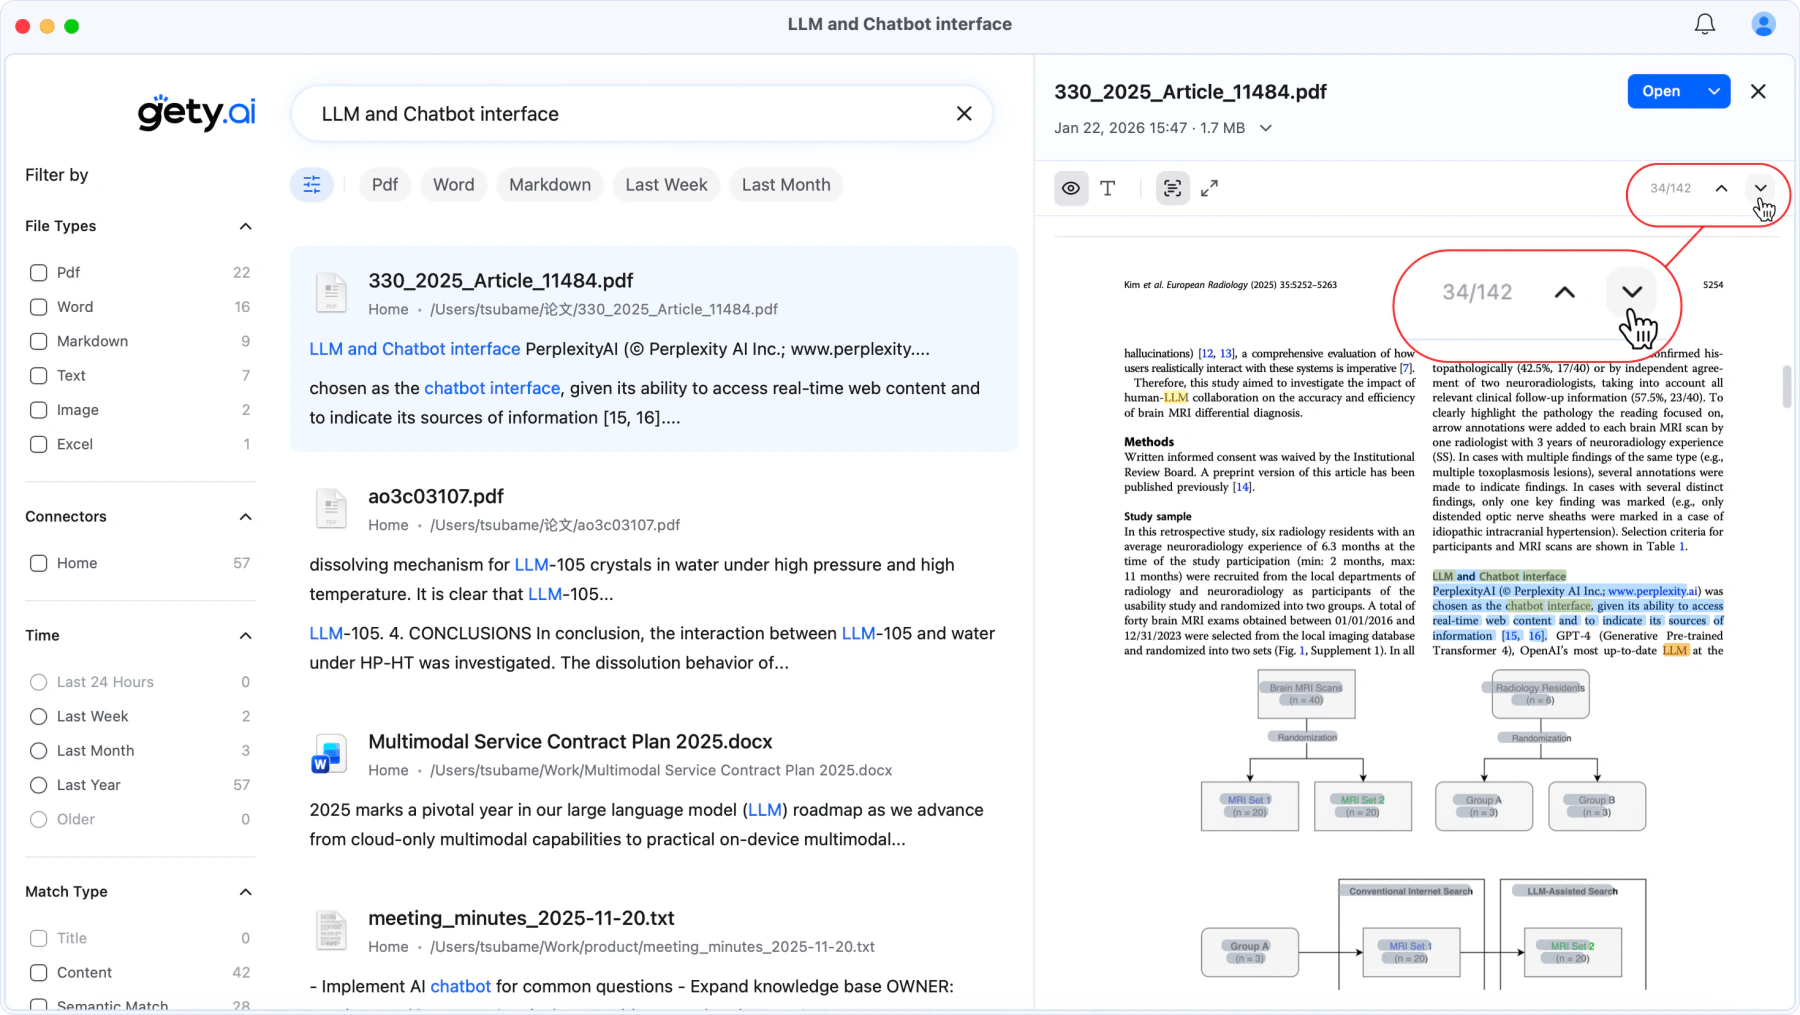Check the Content match type filter
Image resolution: width=1800 pixels, height=1015 pixels.
[39, 972]
